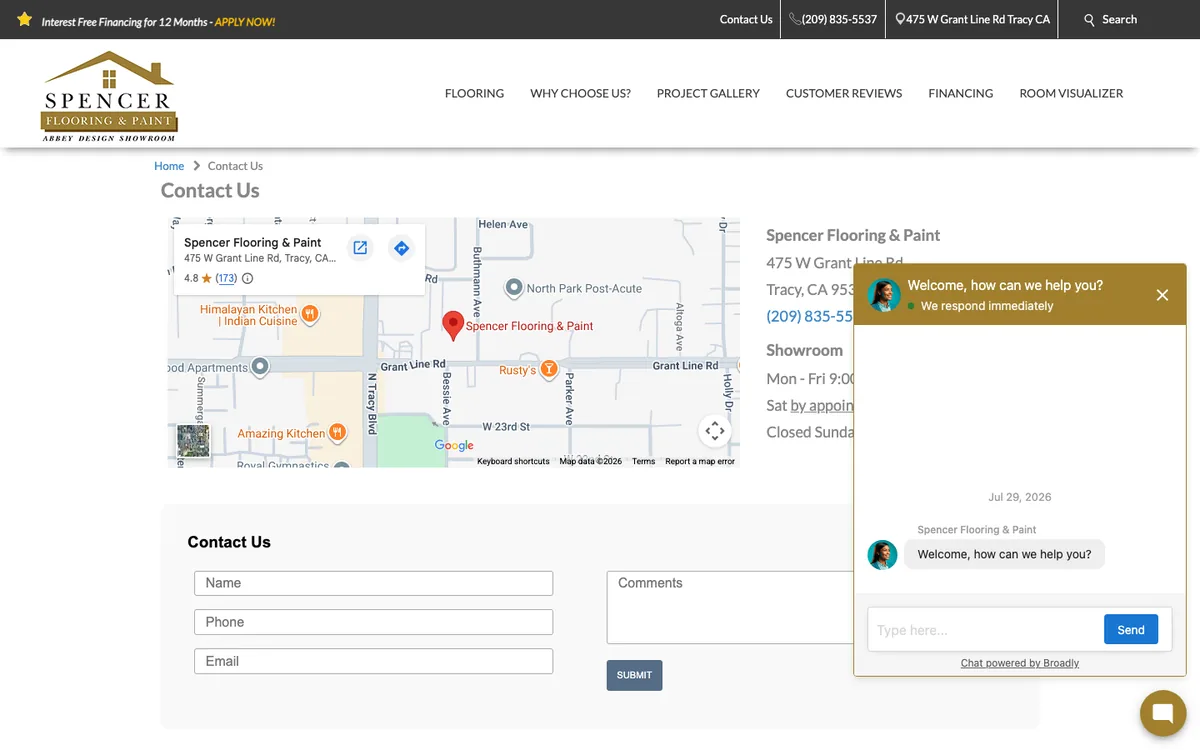Click the blue showroom phone number
Viewport: 1200px width, 750px height.
[x=810, y=316]
